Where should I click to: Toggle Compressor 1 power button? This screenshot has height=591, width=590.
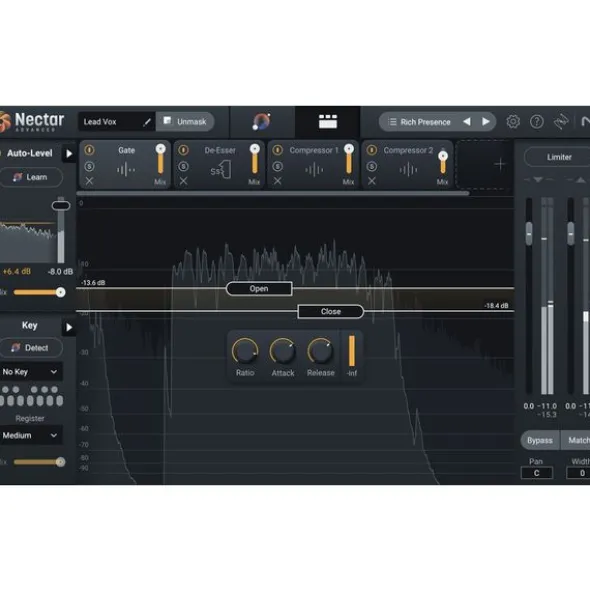coord(277,150)
